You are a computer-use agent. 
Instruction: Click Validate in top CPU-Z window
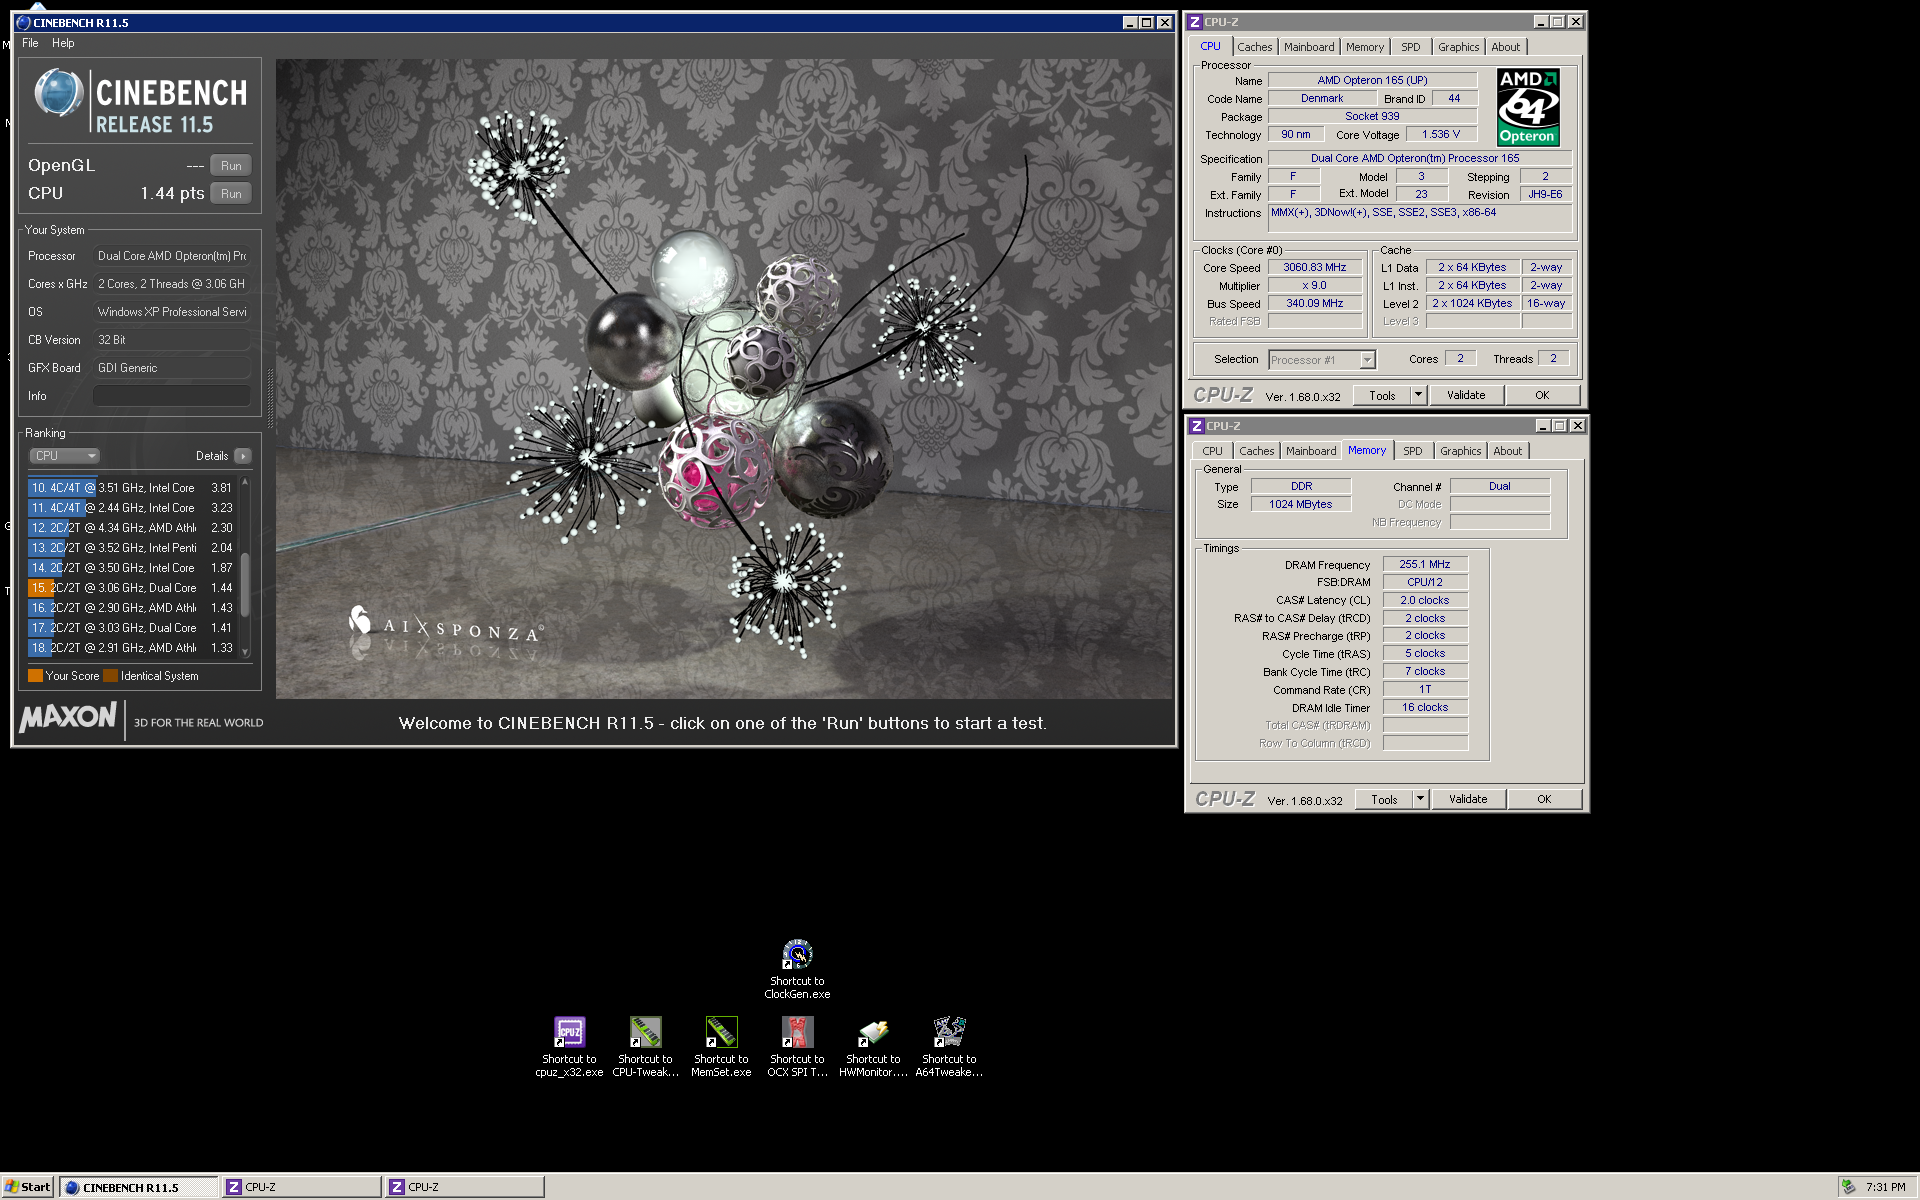click(1466, 396)
